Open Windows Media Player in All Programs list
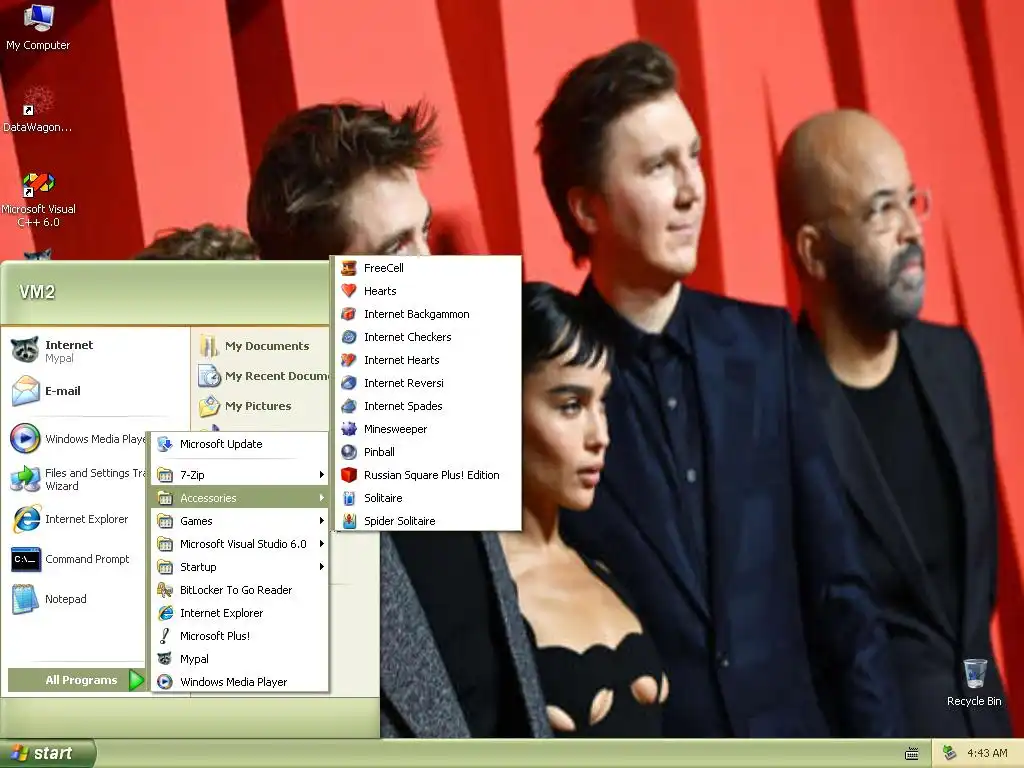Image resolution: width=1024 pixels, height=768 pixels. point(240,682)
